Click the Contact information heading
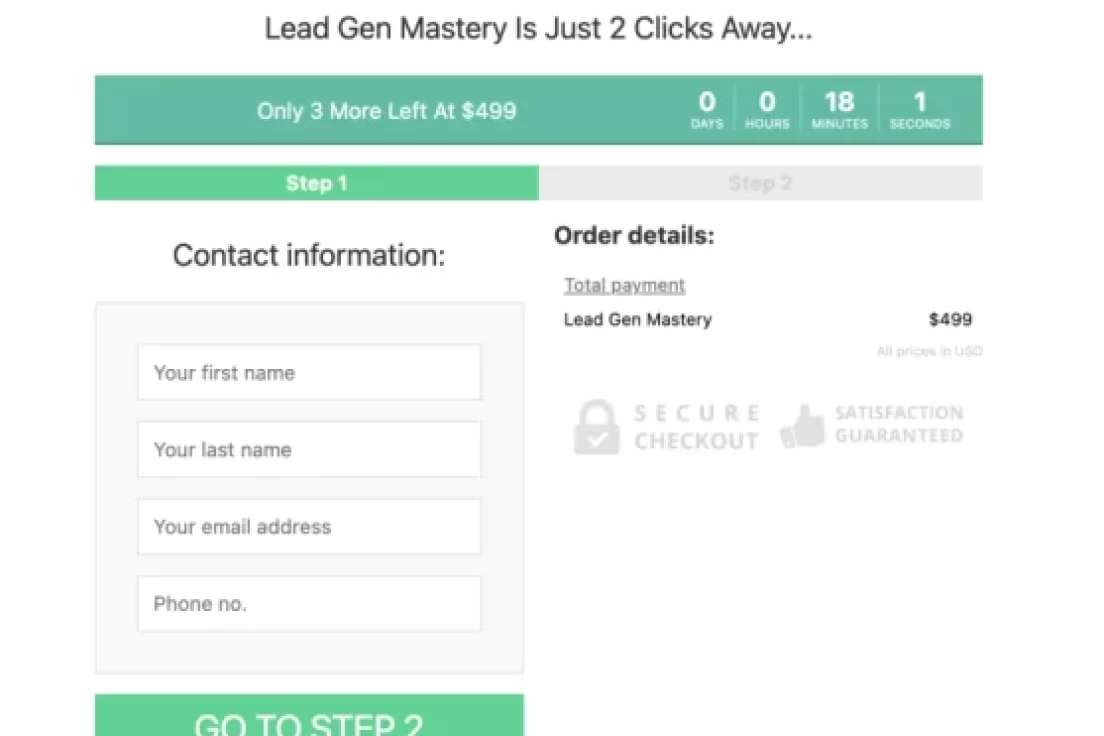1104x736 pixels. click(x=309, y=255)
